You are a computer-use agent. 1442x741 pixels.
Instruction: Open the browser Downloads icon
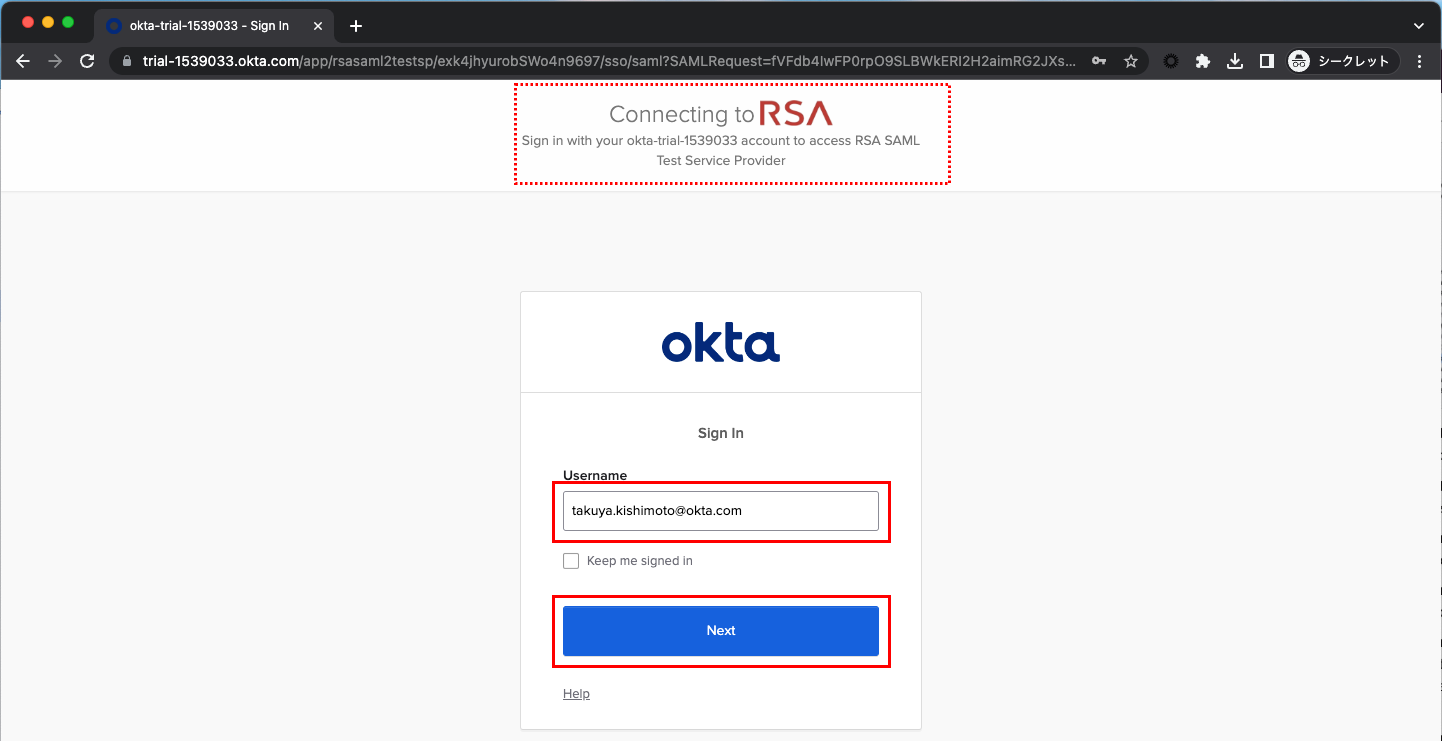pyautogui.click(x=1235, y=61)
